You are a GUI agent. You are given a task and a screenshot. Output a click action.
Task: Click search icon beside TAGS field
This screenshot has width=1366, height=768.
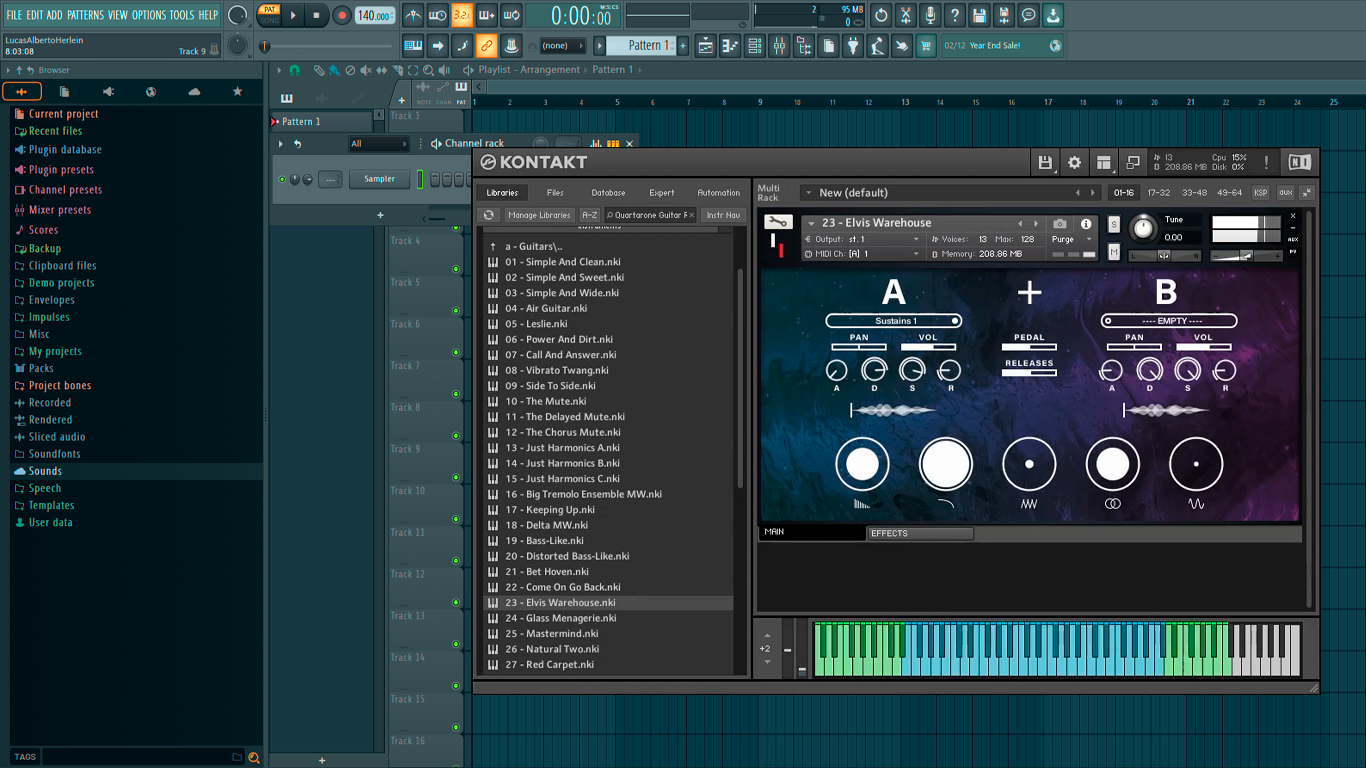(254, 757)
